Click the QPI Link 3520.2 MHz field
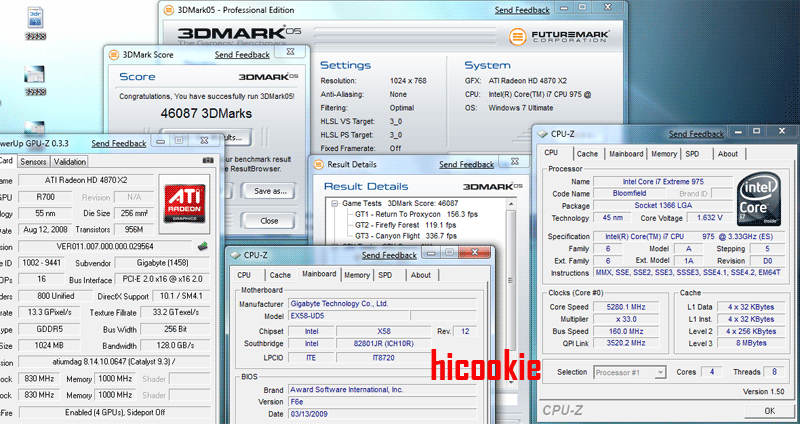 click(626, 343)
